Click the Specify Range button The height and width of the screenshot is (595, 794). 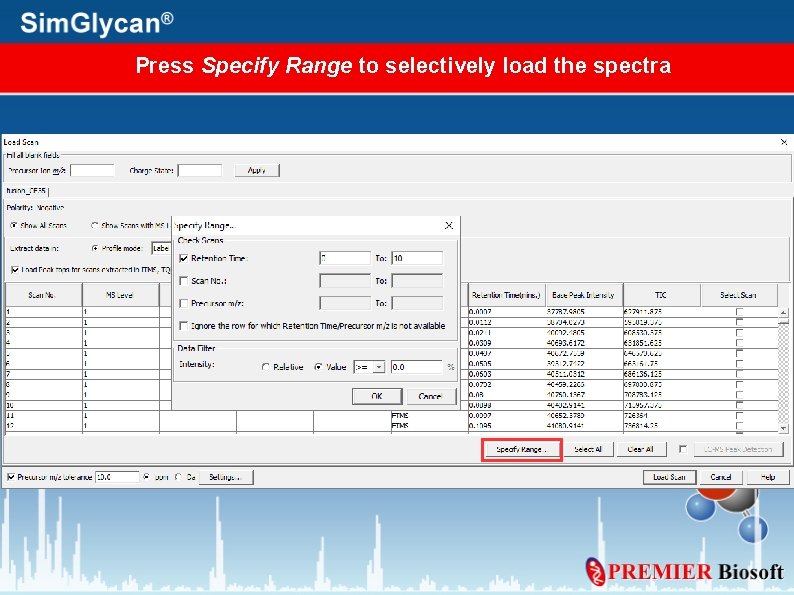[522, 449]
